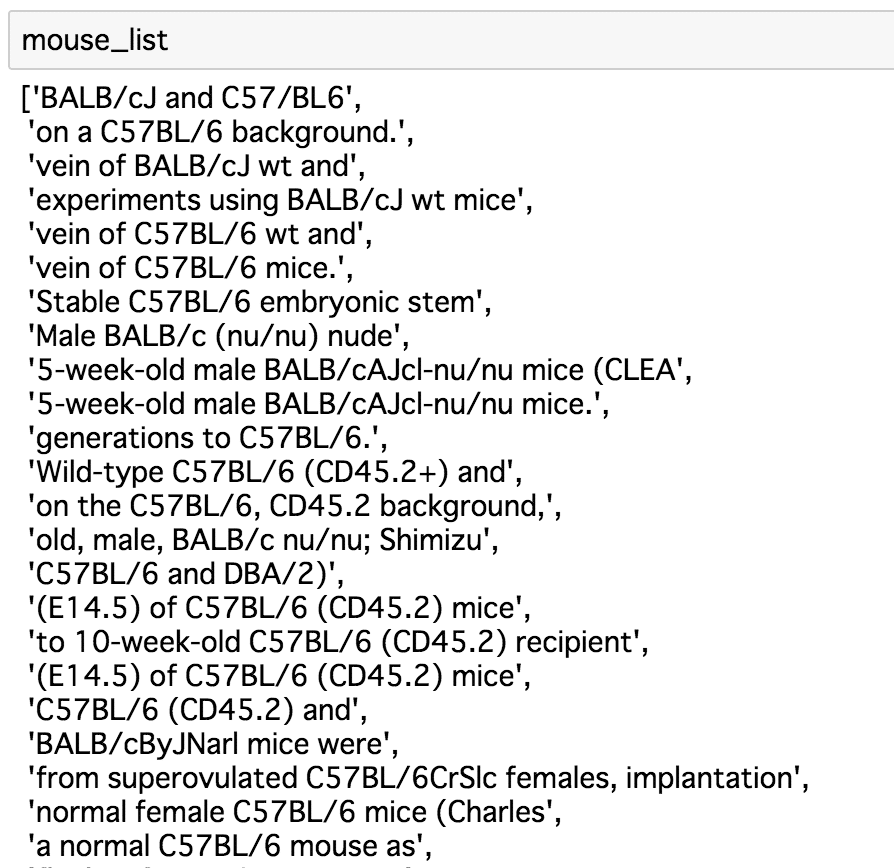This screenshot has height=868, width=894.
Task: Click 'Wild-type C57BL/6 (CD45.2+) and' line
Action: pos(275,472)
